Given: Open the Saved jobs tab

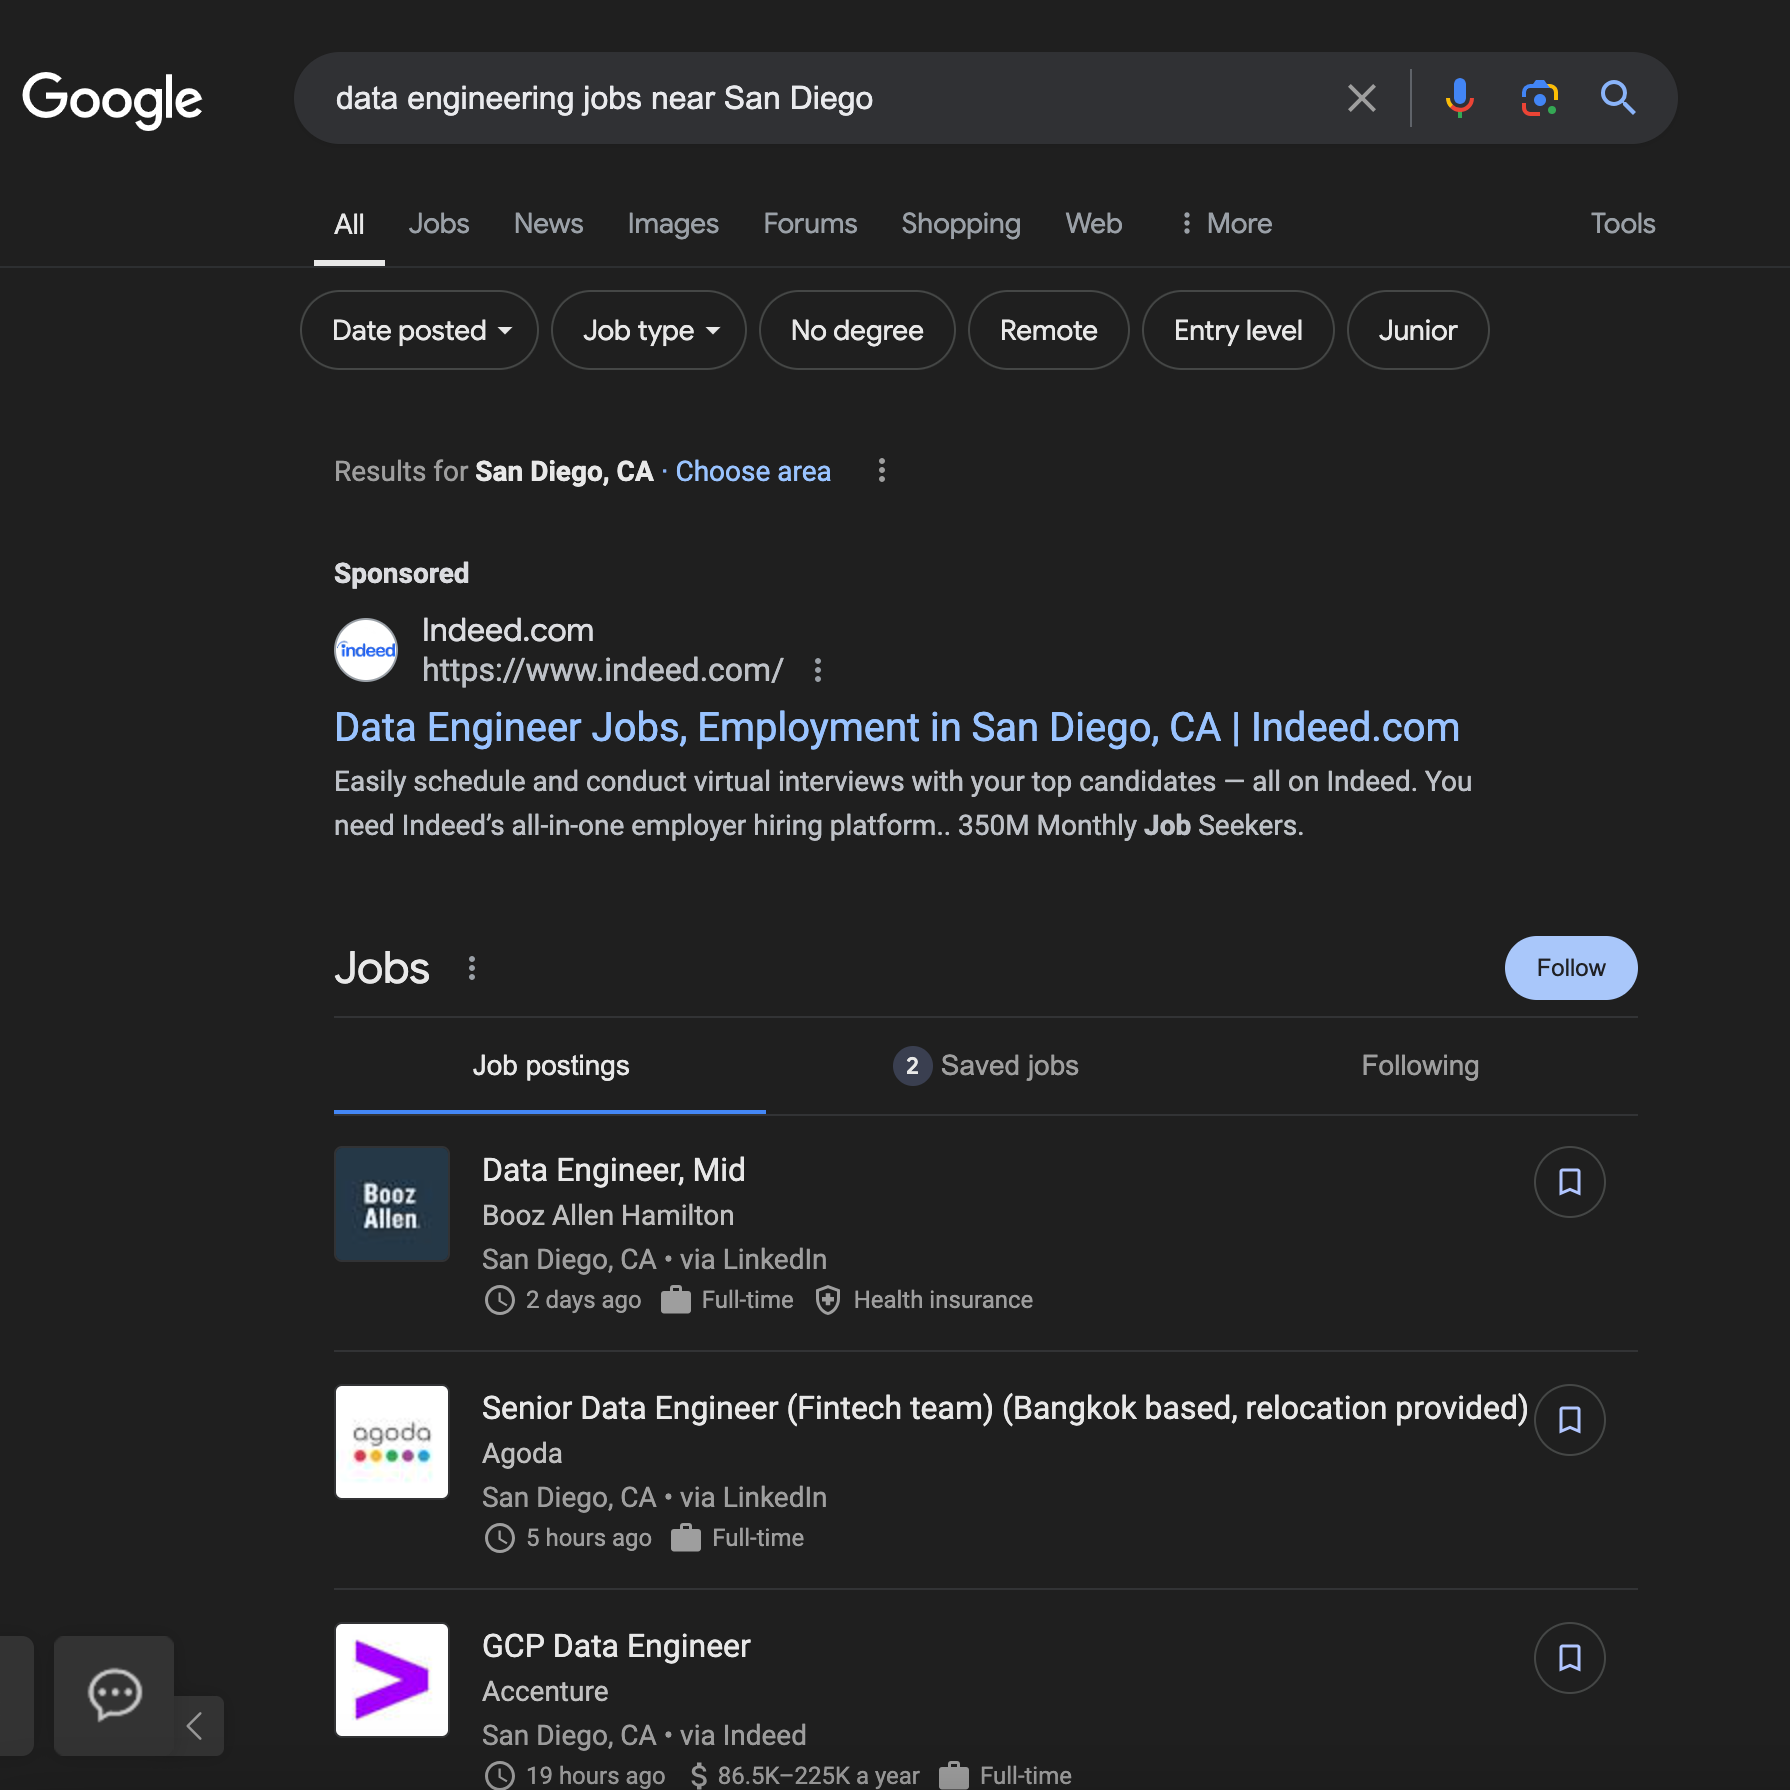Looking at the screenshot, I should (986, 1066).
